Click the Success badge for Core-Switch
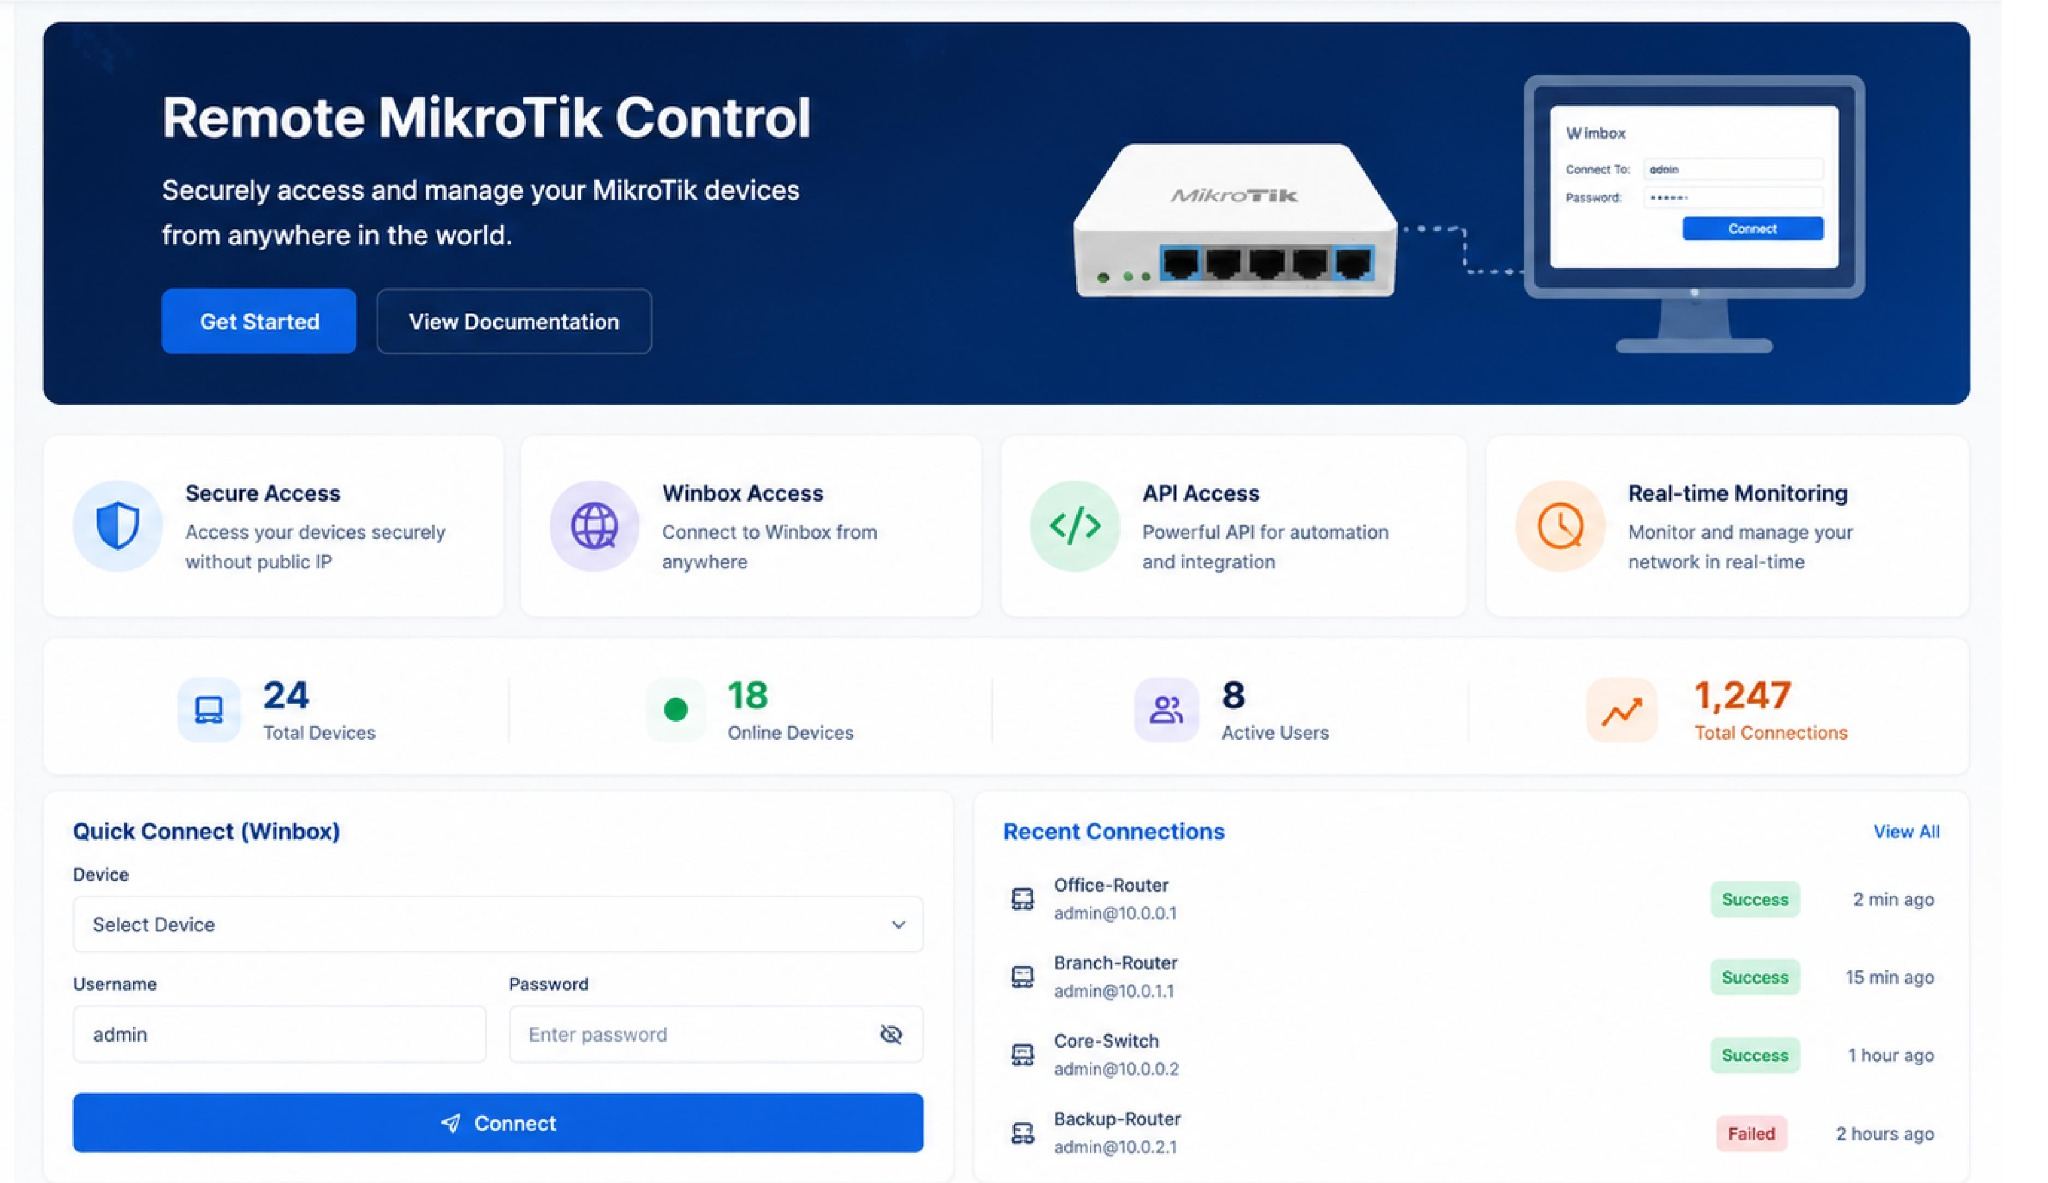The image size is (2048, 1183). click(1755, 1055)
